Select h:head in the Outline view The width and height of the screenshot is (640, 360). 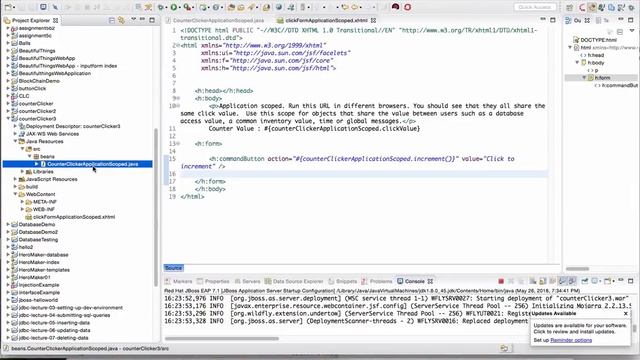point(596,55)
